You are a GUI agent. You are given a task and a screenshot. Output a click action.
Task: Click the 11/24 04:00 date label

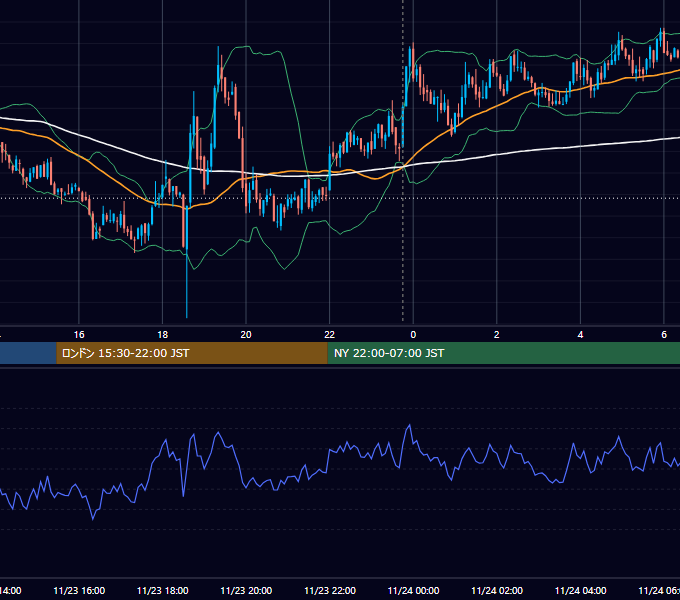point(581,590)
